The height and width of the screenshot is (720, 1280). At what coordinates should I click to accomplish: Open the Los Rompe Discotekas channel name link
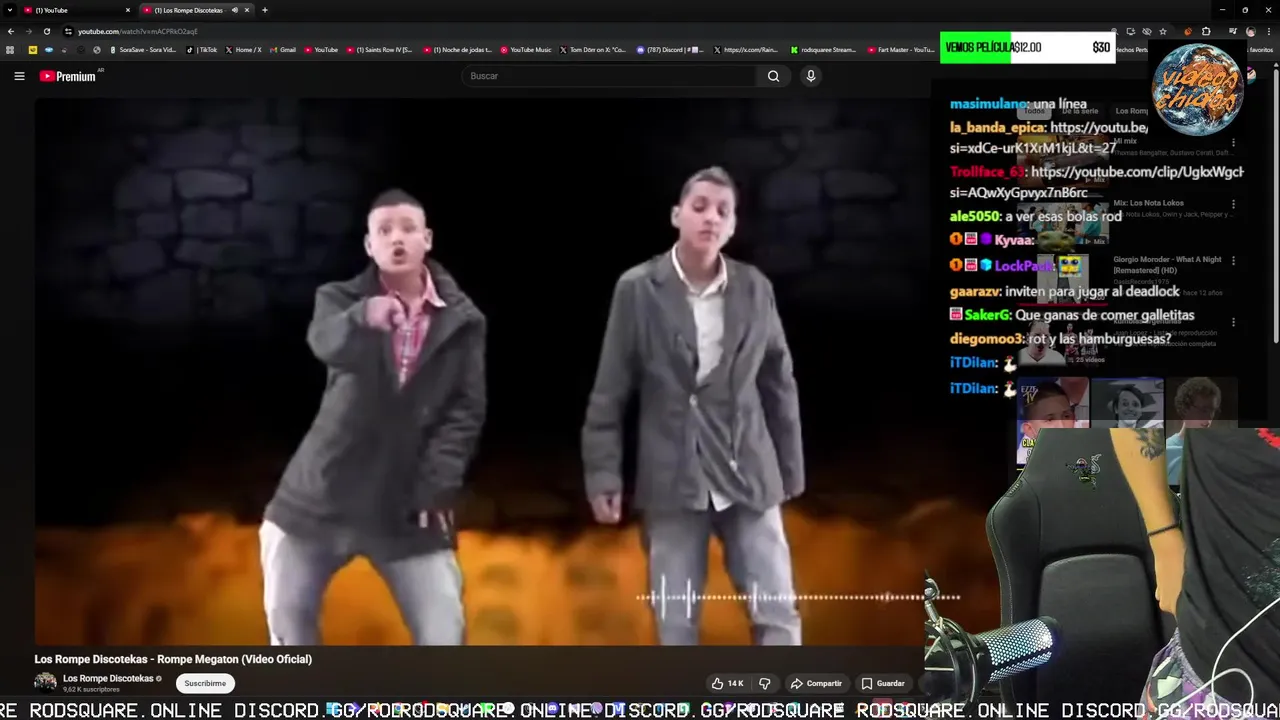[x=108, y=678]
